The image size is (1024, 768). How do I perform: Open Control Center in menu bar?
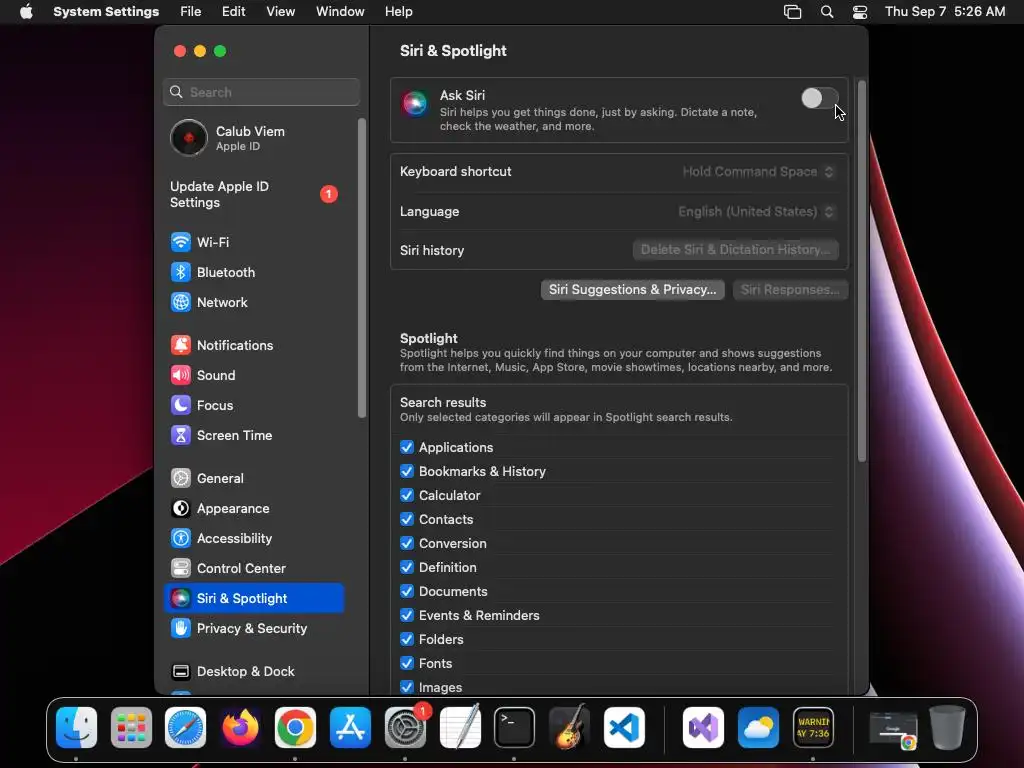[860, 12]
